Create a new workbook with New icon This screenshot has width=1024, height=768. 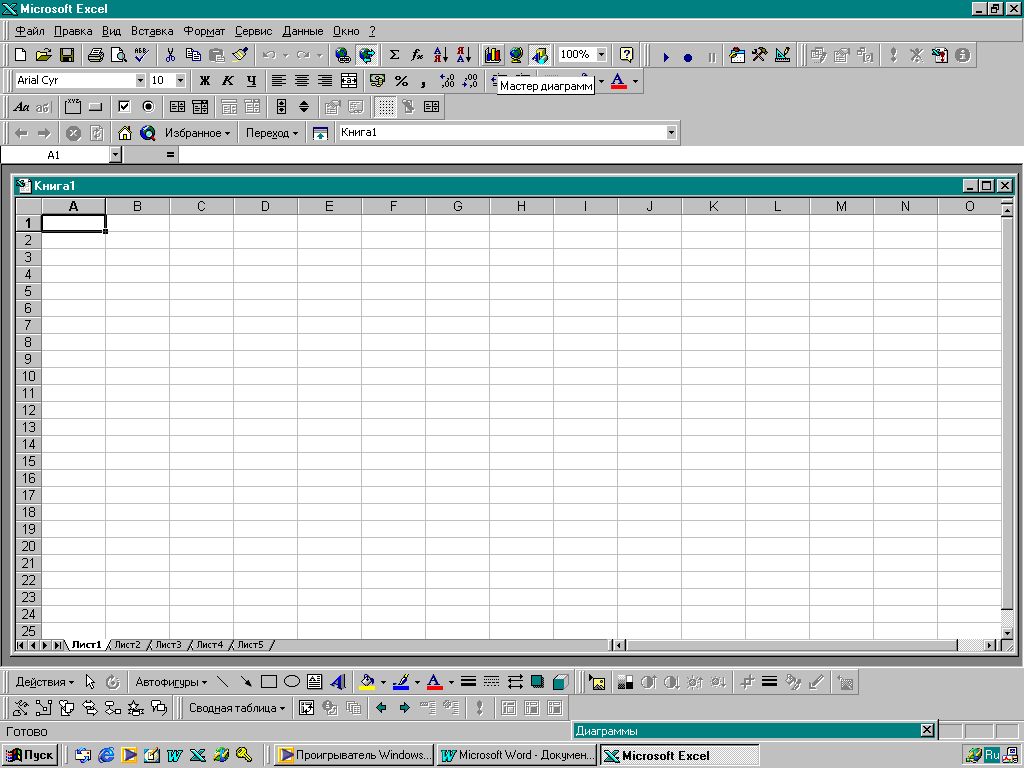click(20, 55)
